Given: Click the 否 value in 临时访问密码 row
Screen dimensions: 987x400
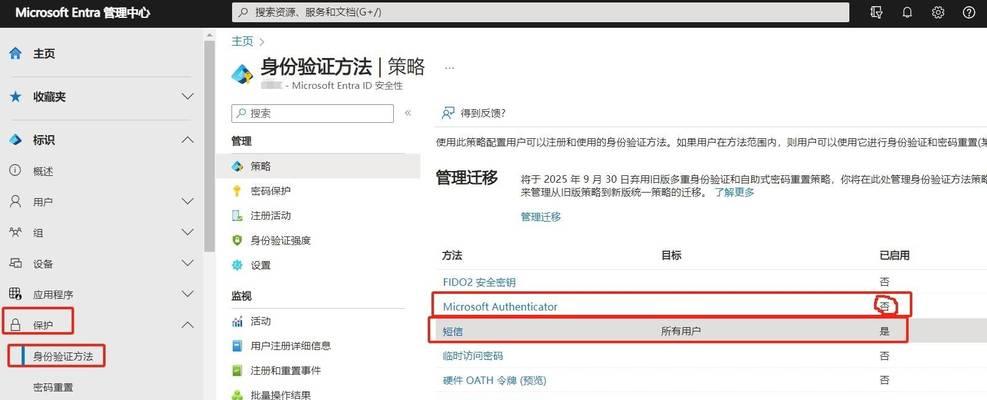Looking at the screenshot, I should pyautogui.click(x=884, y=356).
